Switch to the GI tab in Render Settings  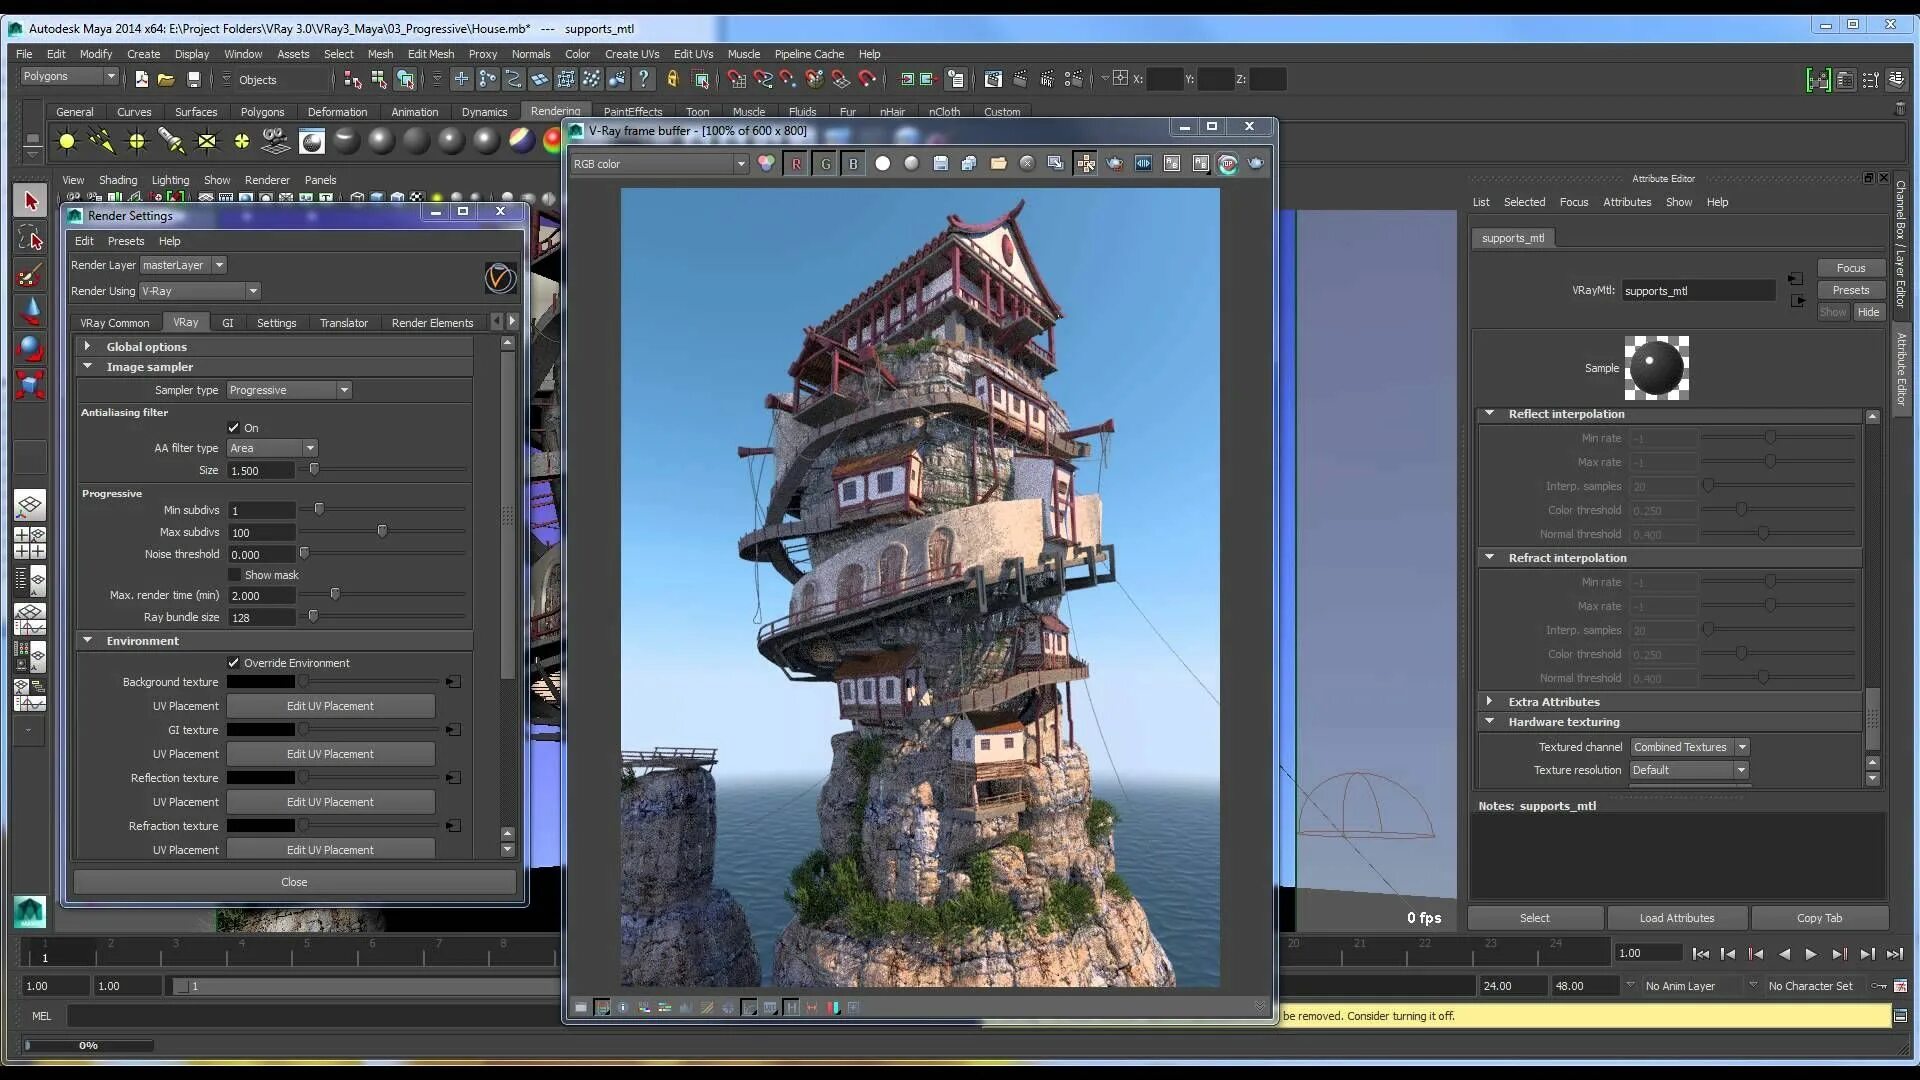pyautogui.click(x=228, y=323)
